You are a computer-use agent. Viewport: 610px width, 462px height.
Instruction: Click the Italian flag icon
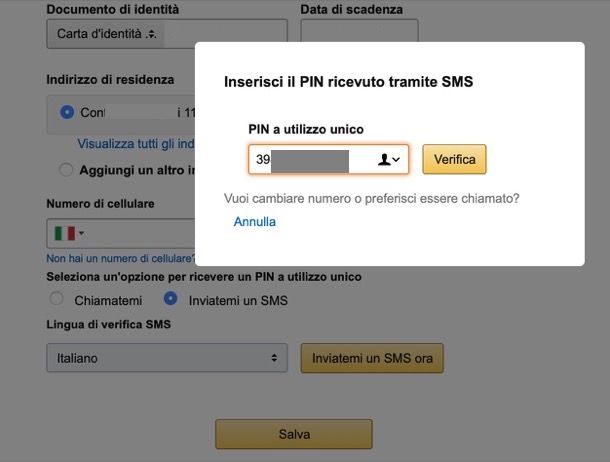click(64, 233)
